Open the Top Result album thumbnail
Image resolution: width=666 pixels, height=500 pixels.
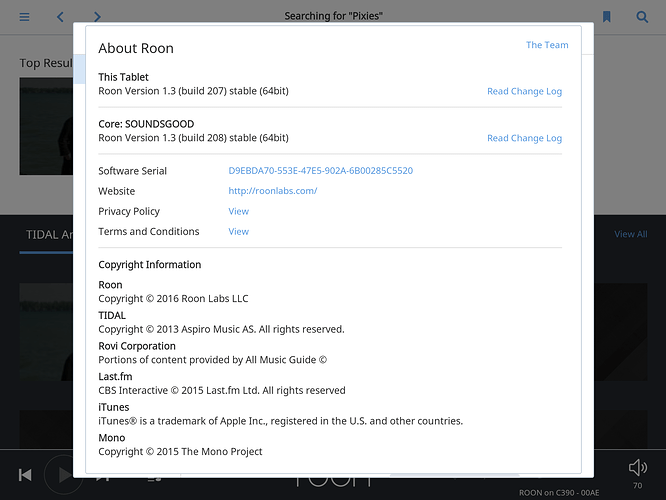click(x=46, y=126)
